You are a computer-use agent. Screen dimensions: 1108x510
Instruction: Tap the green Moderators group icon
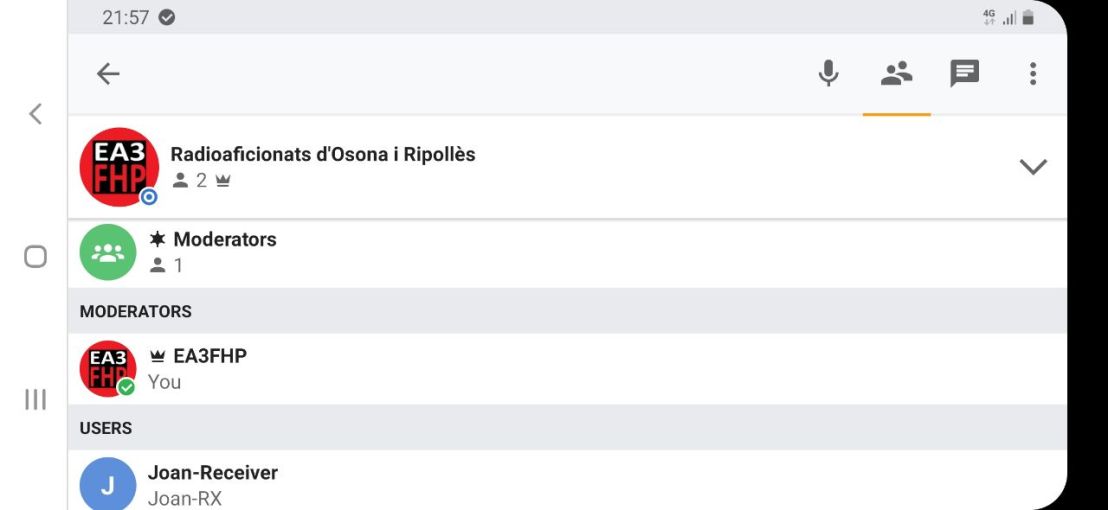coord(107,252)
